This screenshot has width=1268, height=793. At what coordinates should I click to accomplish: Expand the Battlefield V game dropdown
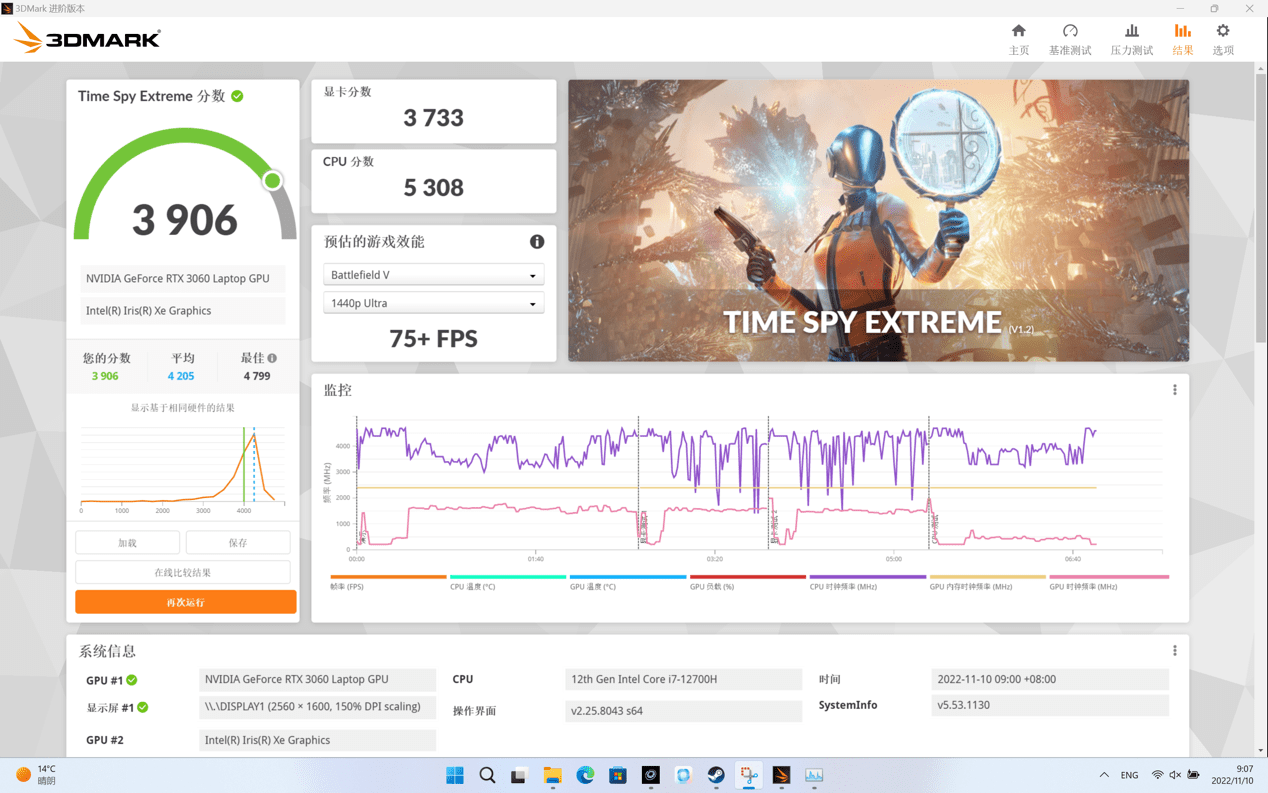coord(434,275)
